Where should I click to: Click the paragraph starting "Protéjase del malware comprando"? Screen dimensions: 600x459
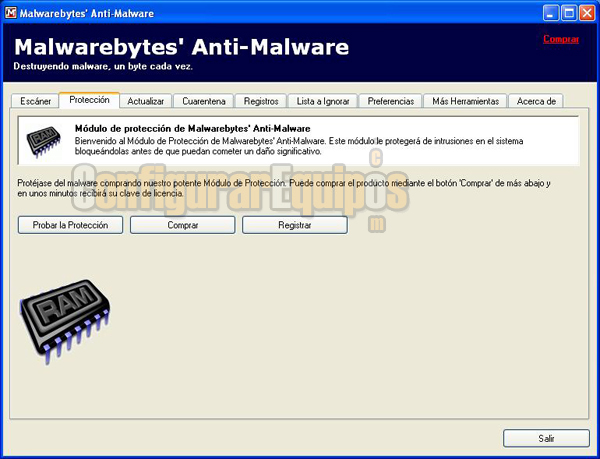click(284, 188)
